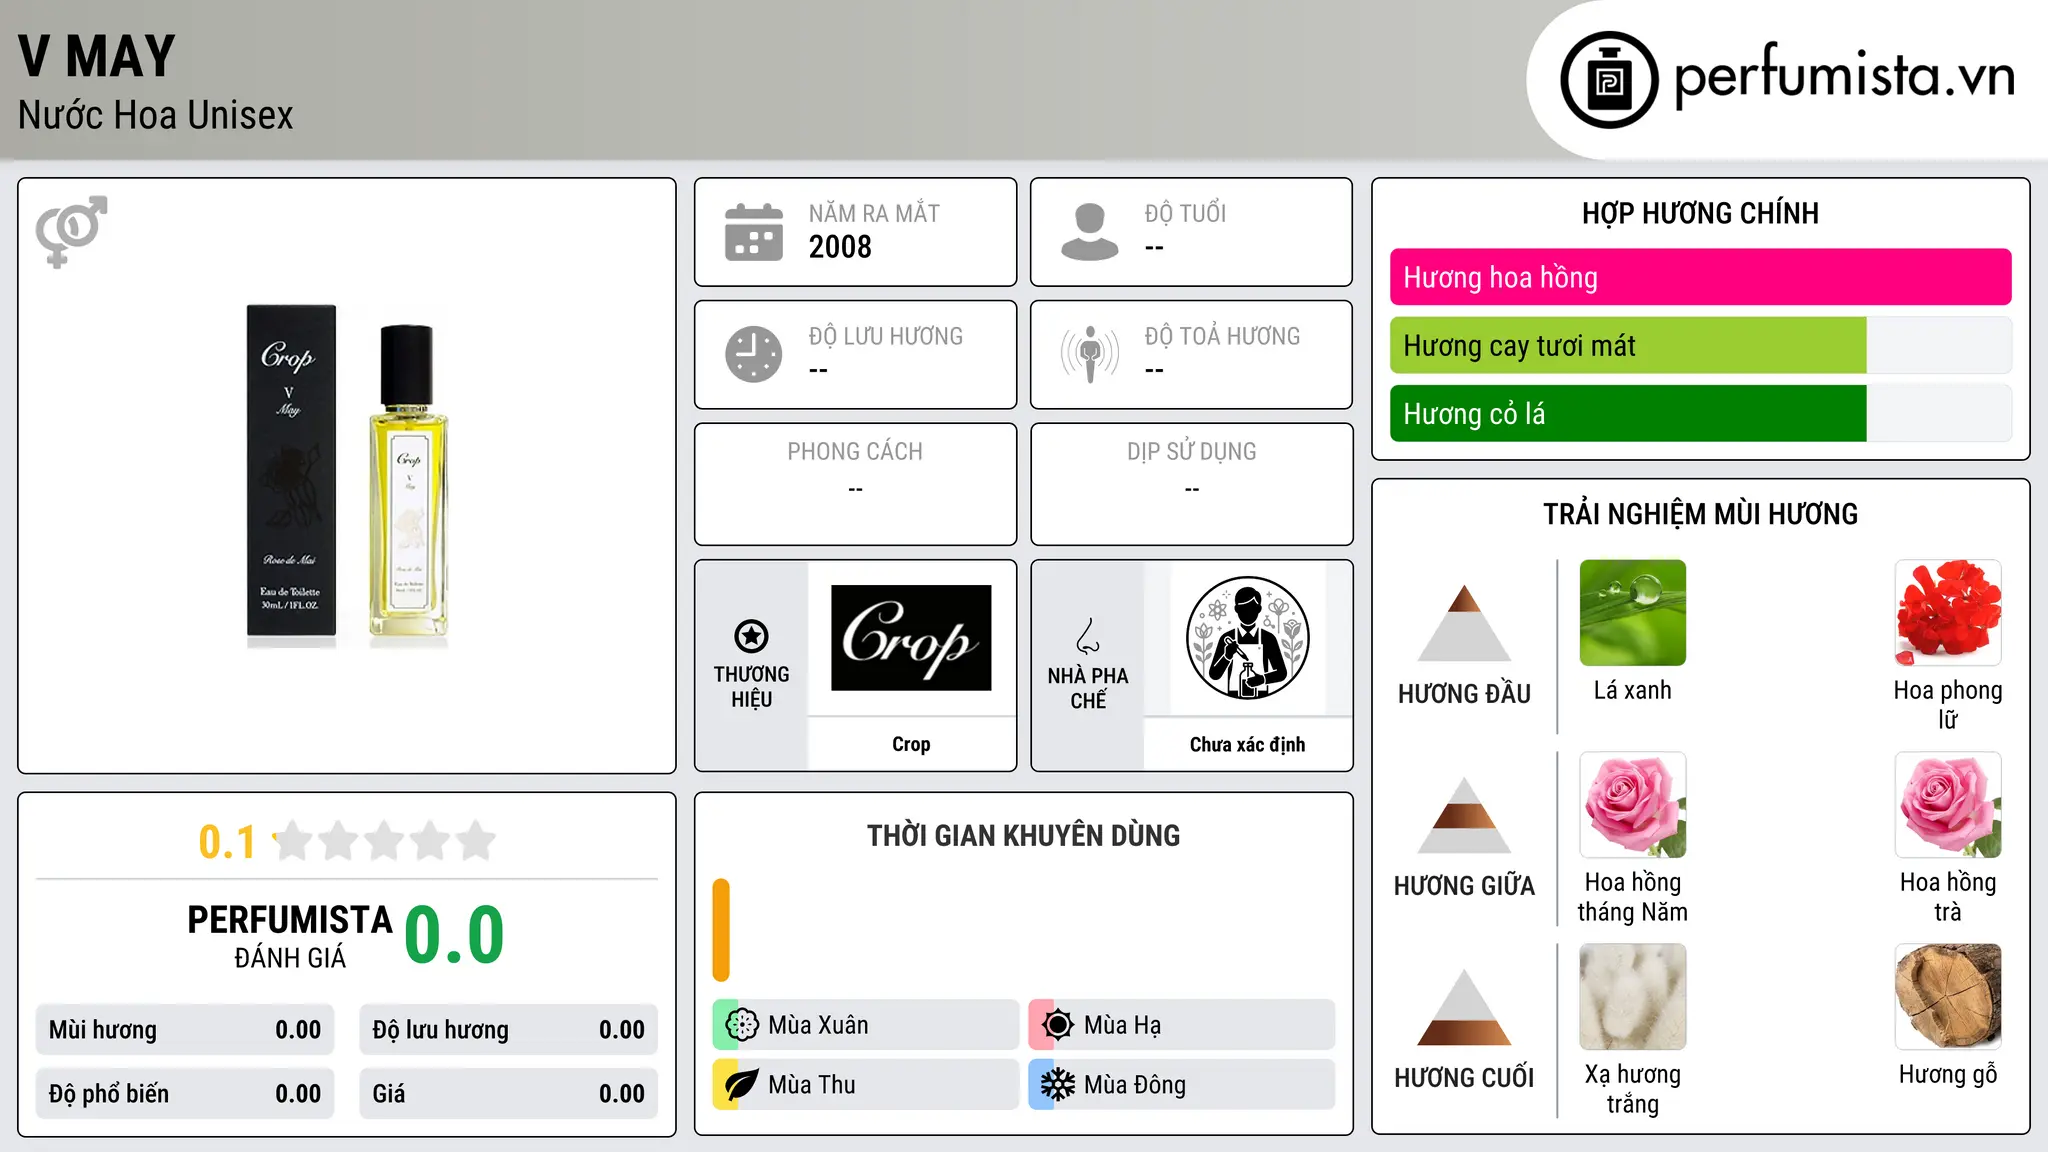2048x1152 pixels.
Task: Click the Giá score row
Action: [509, 1094]
